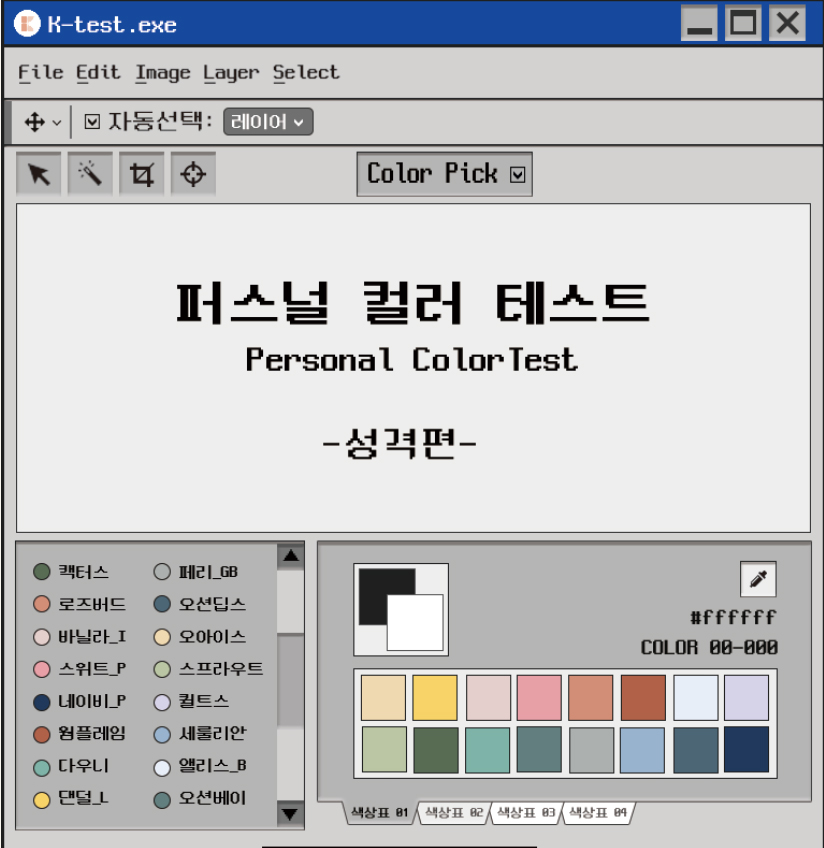The height and width of the screenshot is (848, 824).
Task: Choose the lavender palette swatch
Action: 746,698
